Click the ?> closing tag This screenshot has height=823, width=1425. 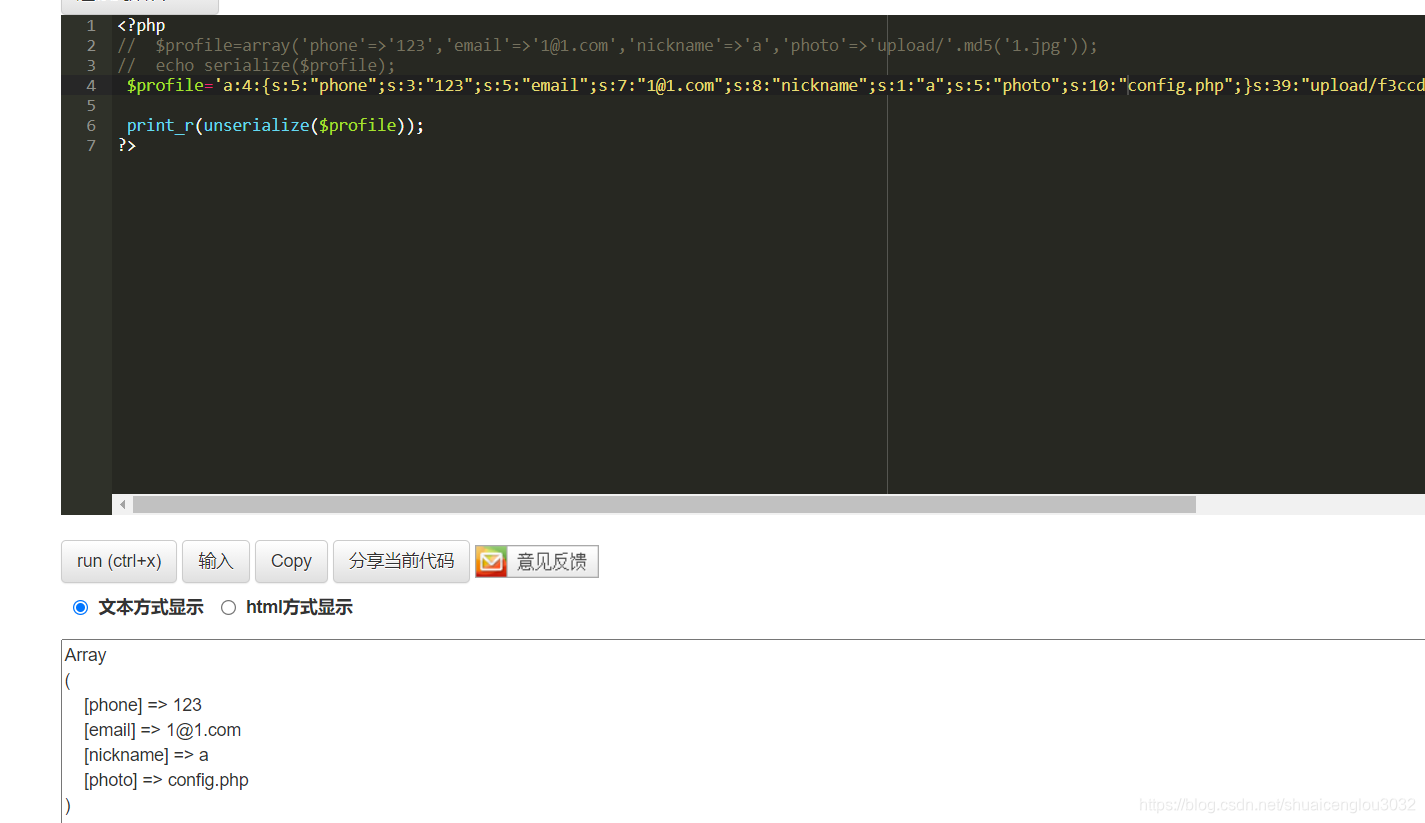(x=127, y=145)
